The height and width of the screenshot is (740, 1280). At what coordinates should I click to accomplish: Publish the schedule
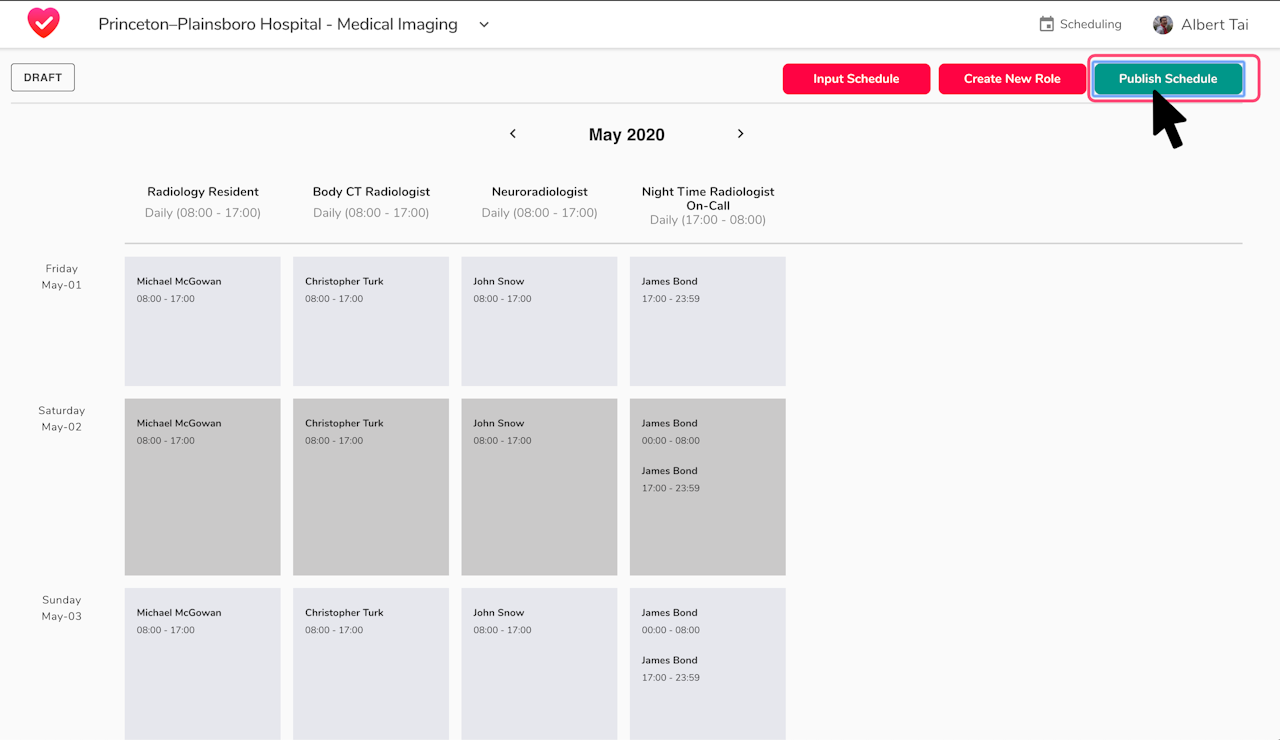pos(1168,79)
